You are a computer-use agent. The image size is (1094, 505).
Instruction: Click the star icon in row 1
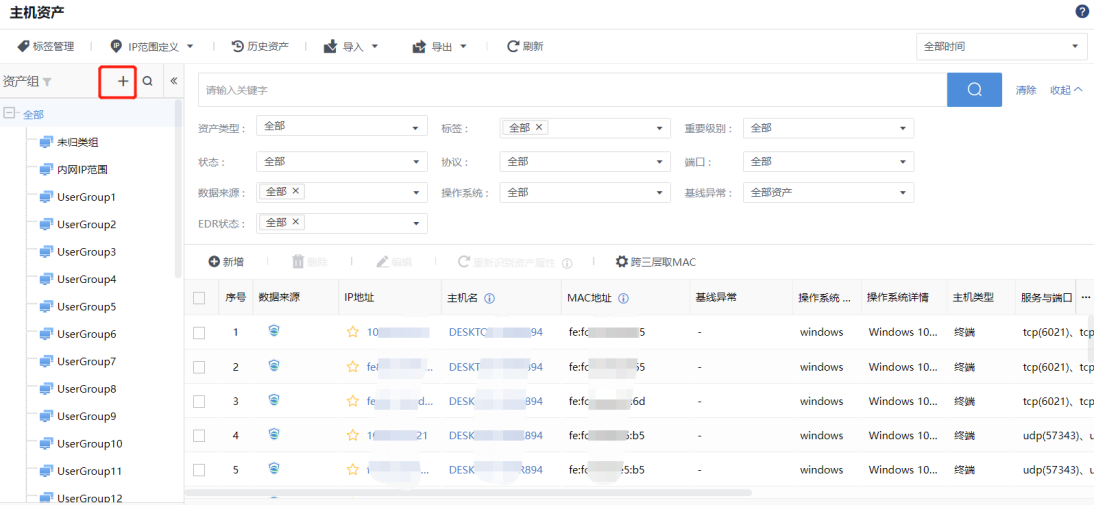tap(352, 332)
